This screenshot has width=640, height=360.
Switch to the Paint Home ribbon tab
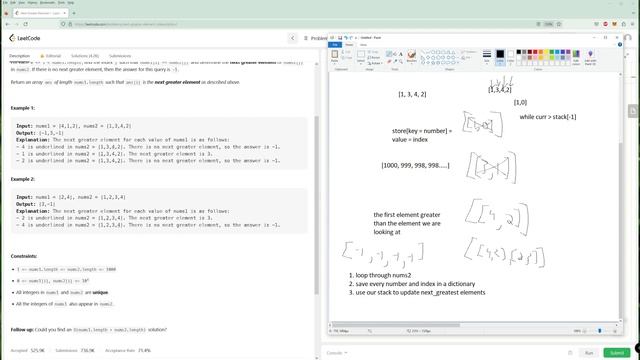pyautogui.click(x=349, y=44)
